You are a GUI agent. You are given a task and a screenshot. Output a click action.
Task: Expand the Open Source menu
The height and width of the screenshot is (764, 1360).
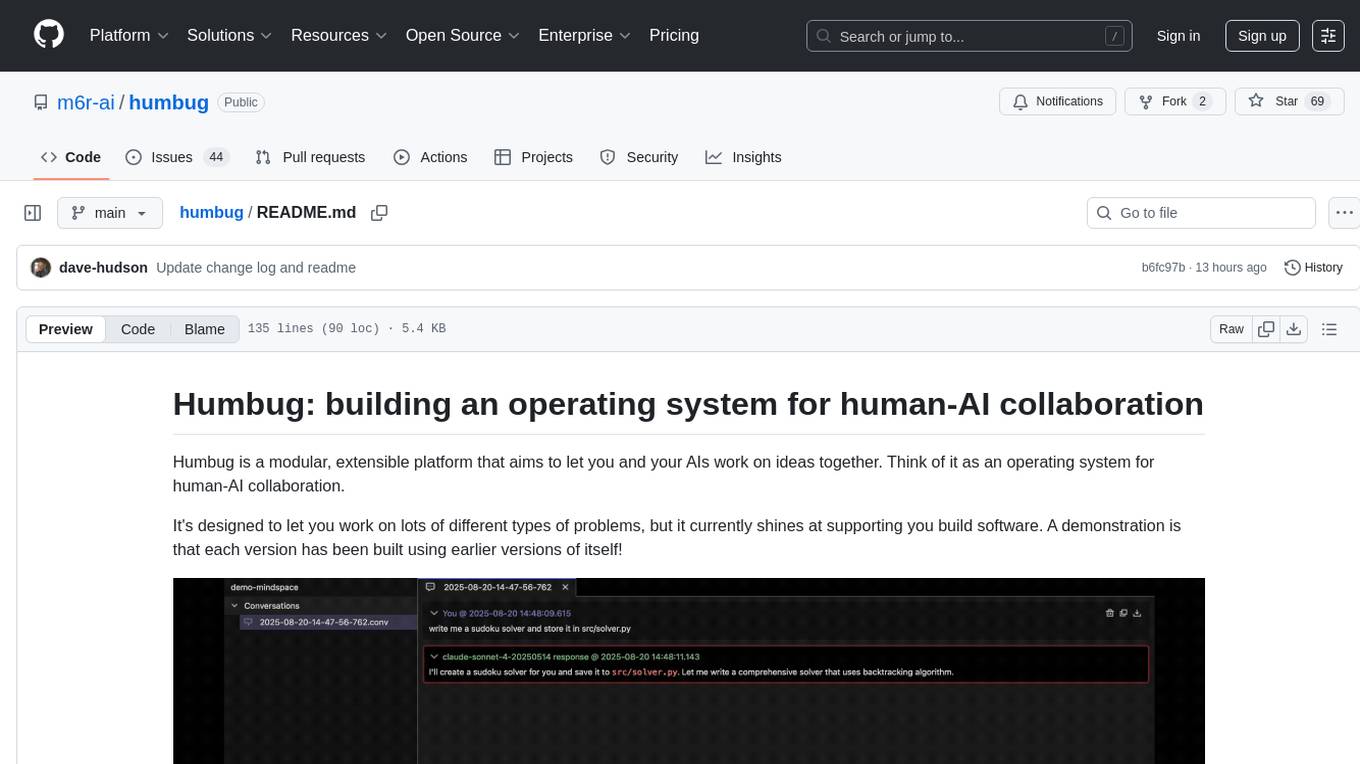[x=462, y=35]
